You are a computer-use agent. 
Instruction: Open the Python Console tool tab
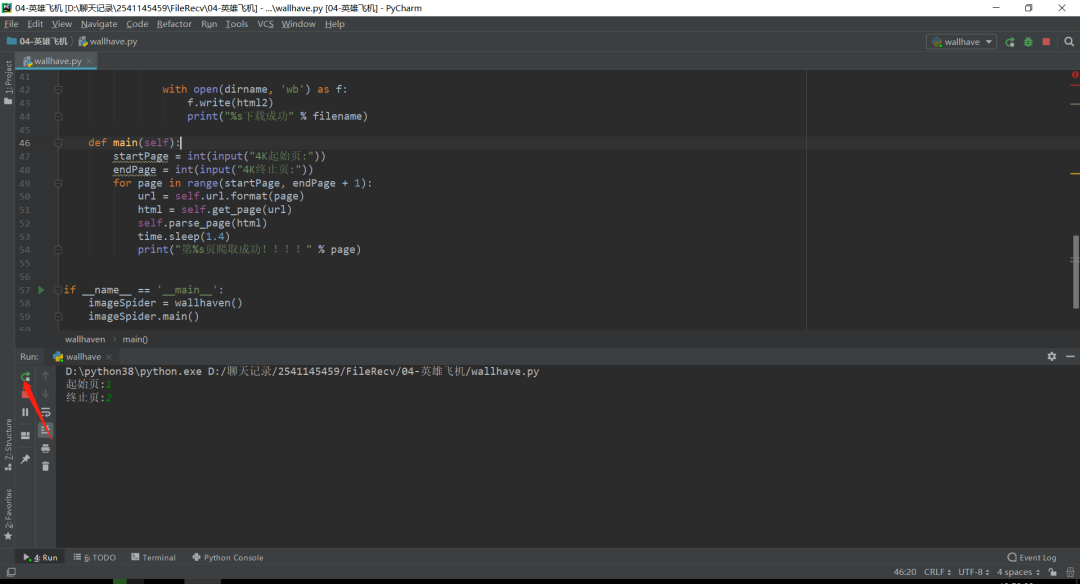tap(228, 558)
